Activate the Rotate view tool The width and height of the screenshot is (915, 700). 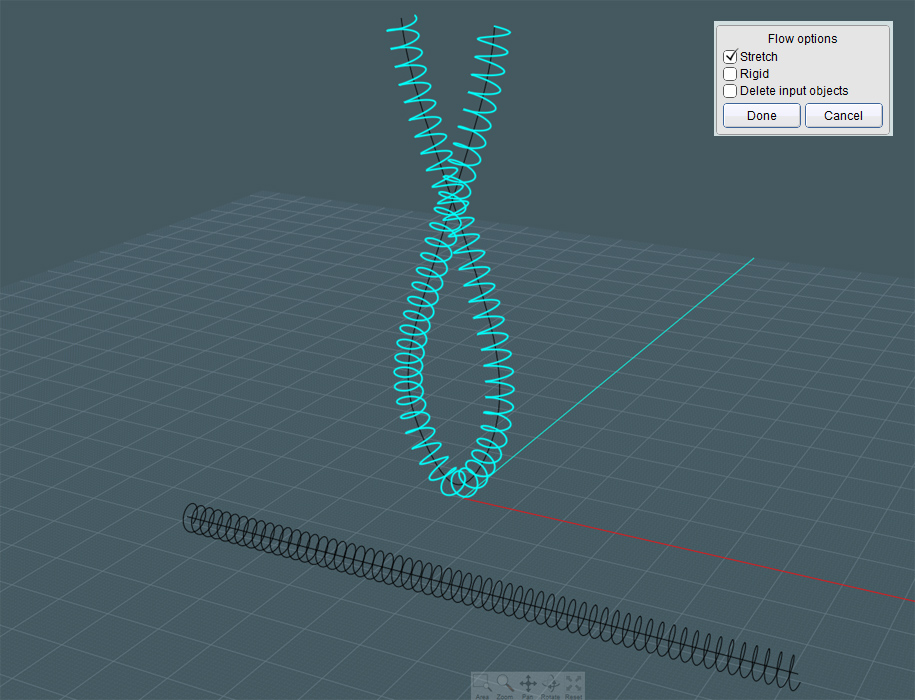coord(550,687)
